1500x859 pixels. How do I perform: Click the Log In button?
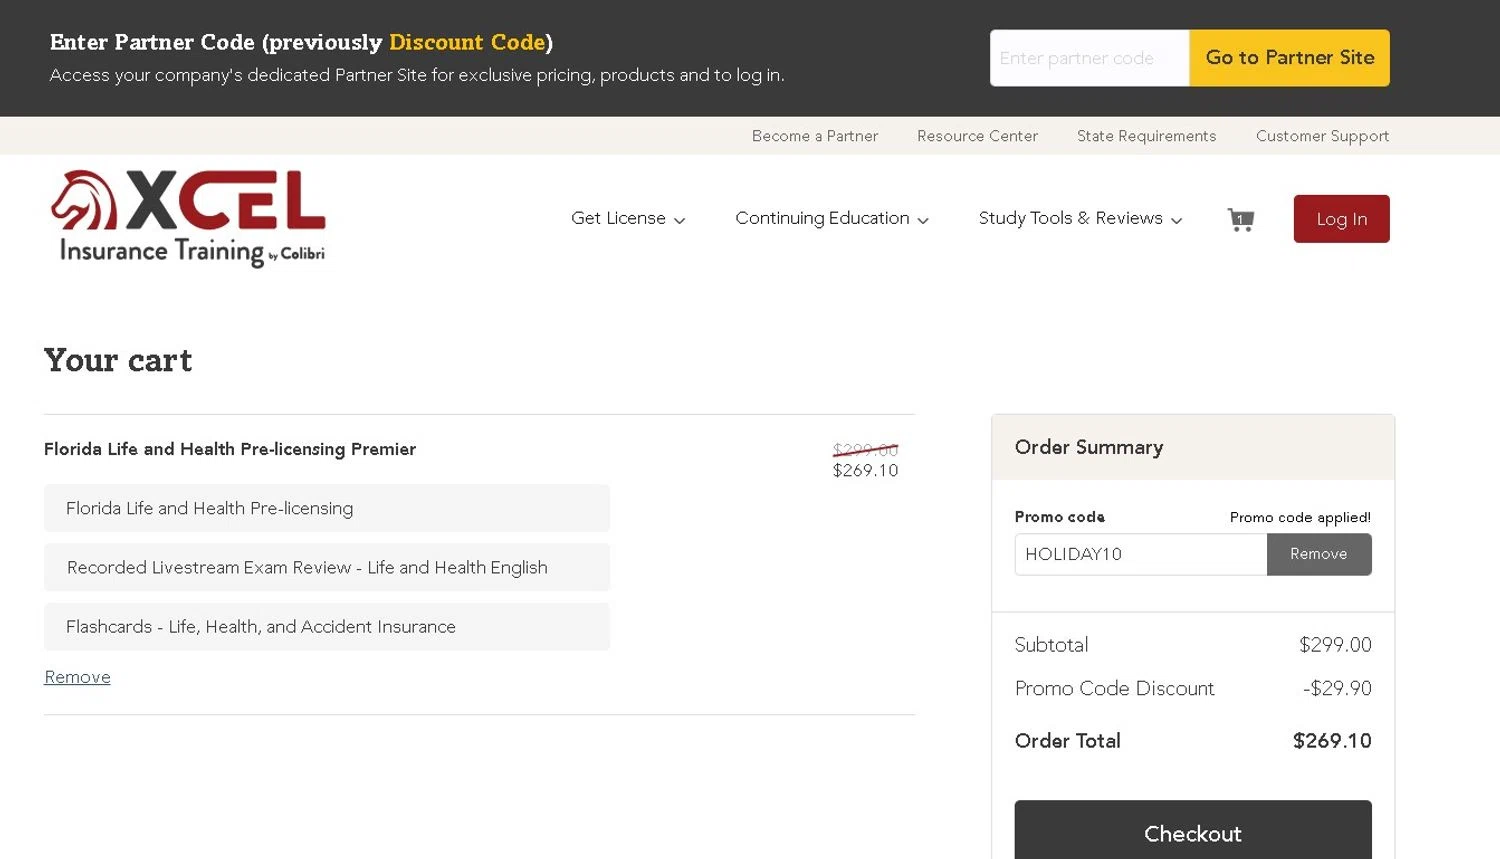pyautogui.click(x=1341, y=219)
